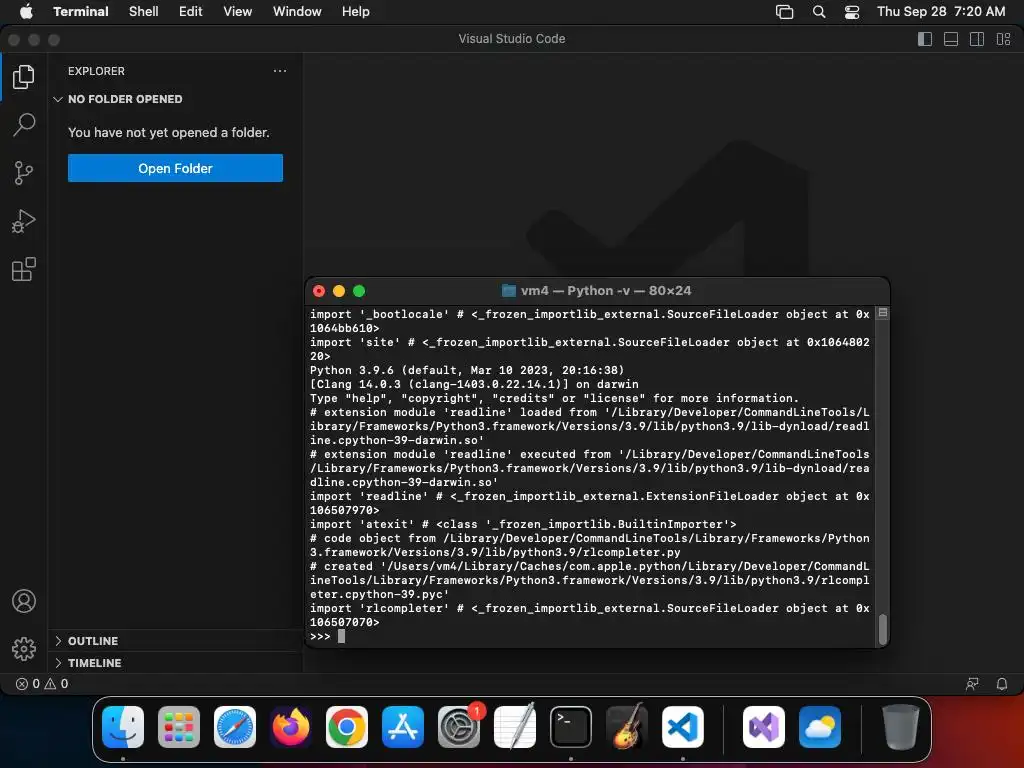Viewport: 1024px width, 768px height.
Task: Open the Search view in activity bar
Action: click(24, 125)
